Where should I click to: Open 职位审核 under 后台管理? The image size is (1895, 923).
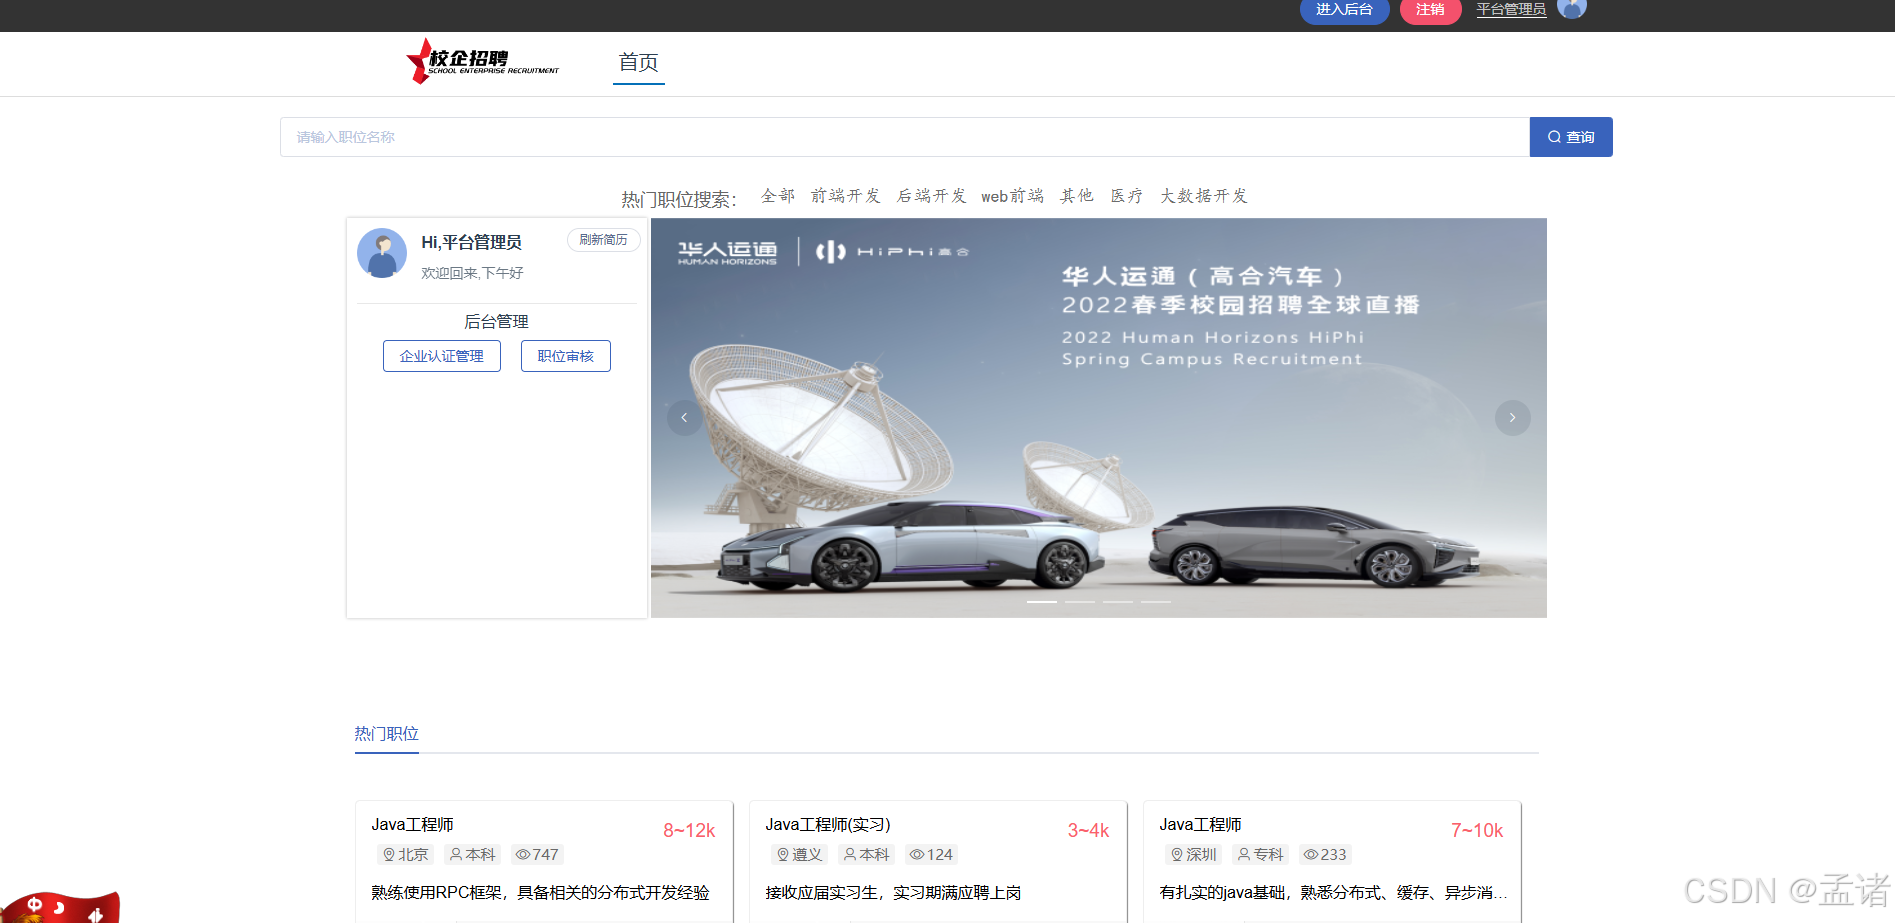pyautogui.click(x=565, y=355)
